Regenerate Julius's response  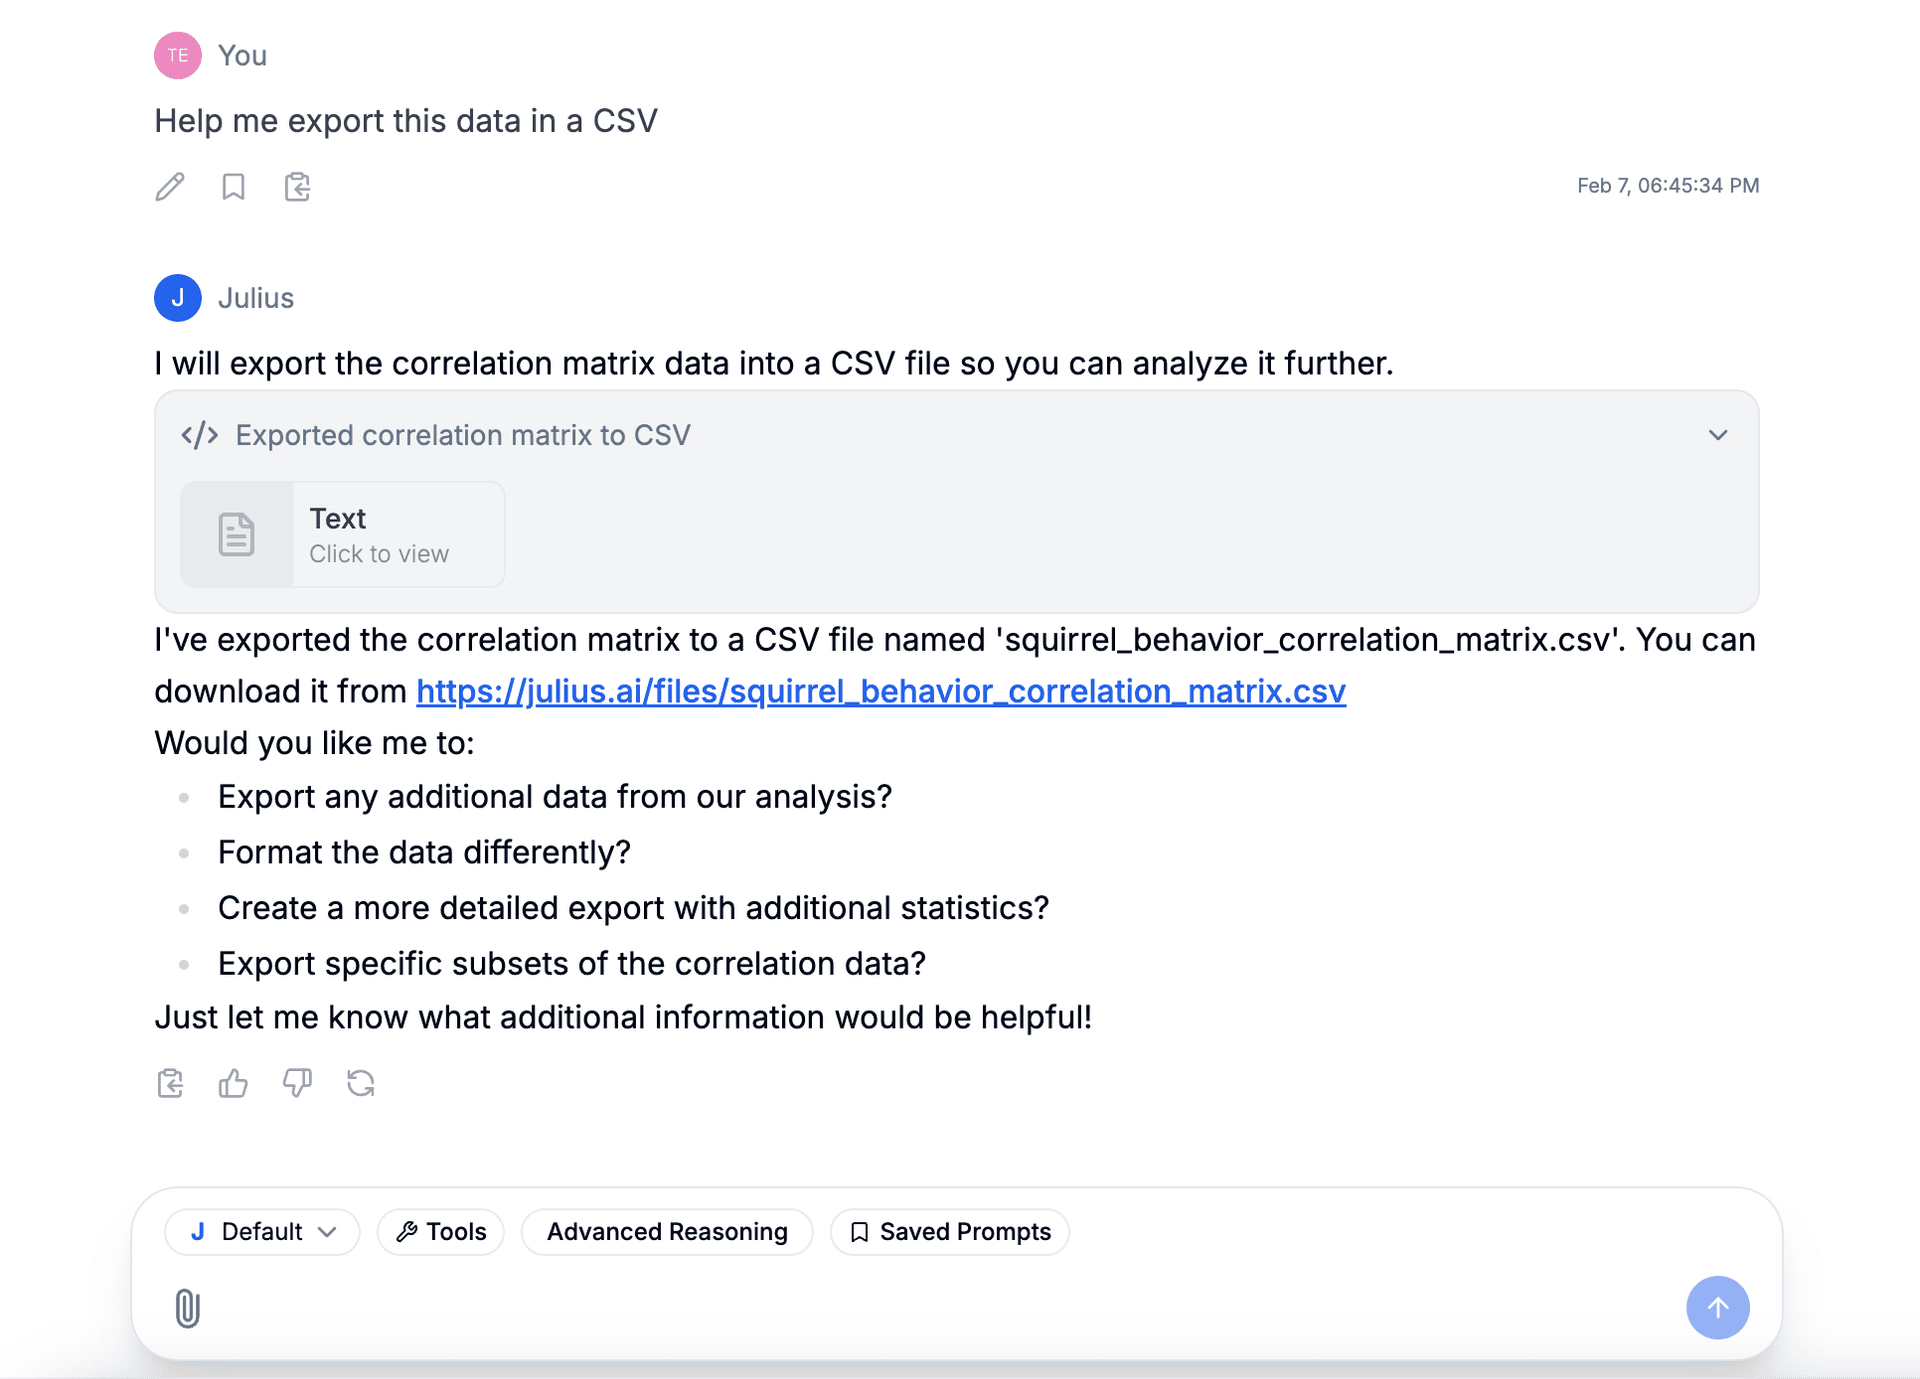tap(361, 1083)
